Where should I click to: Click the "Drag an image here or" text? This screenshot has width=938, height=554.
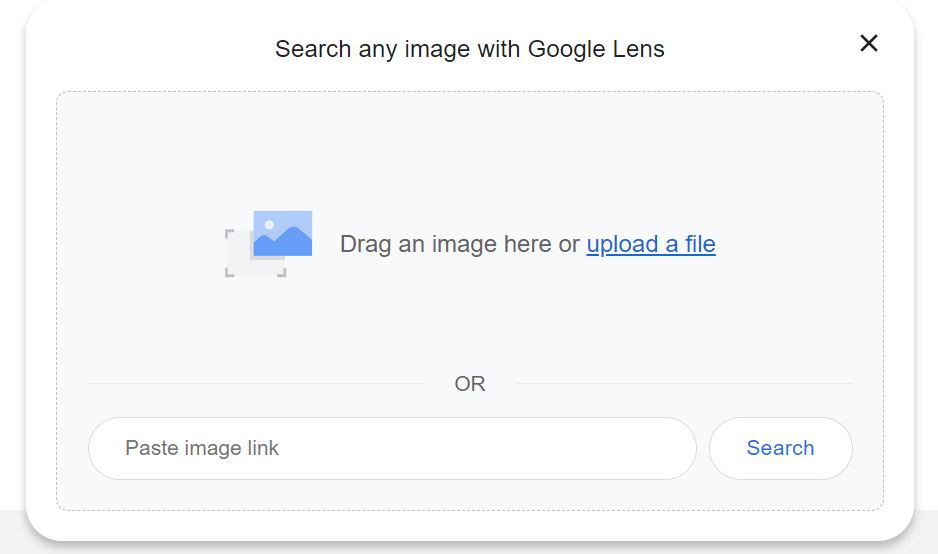pos(459,244)
